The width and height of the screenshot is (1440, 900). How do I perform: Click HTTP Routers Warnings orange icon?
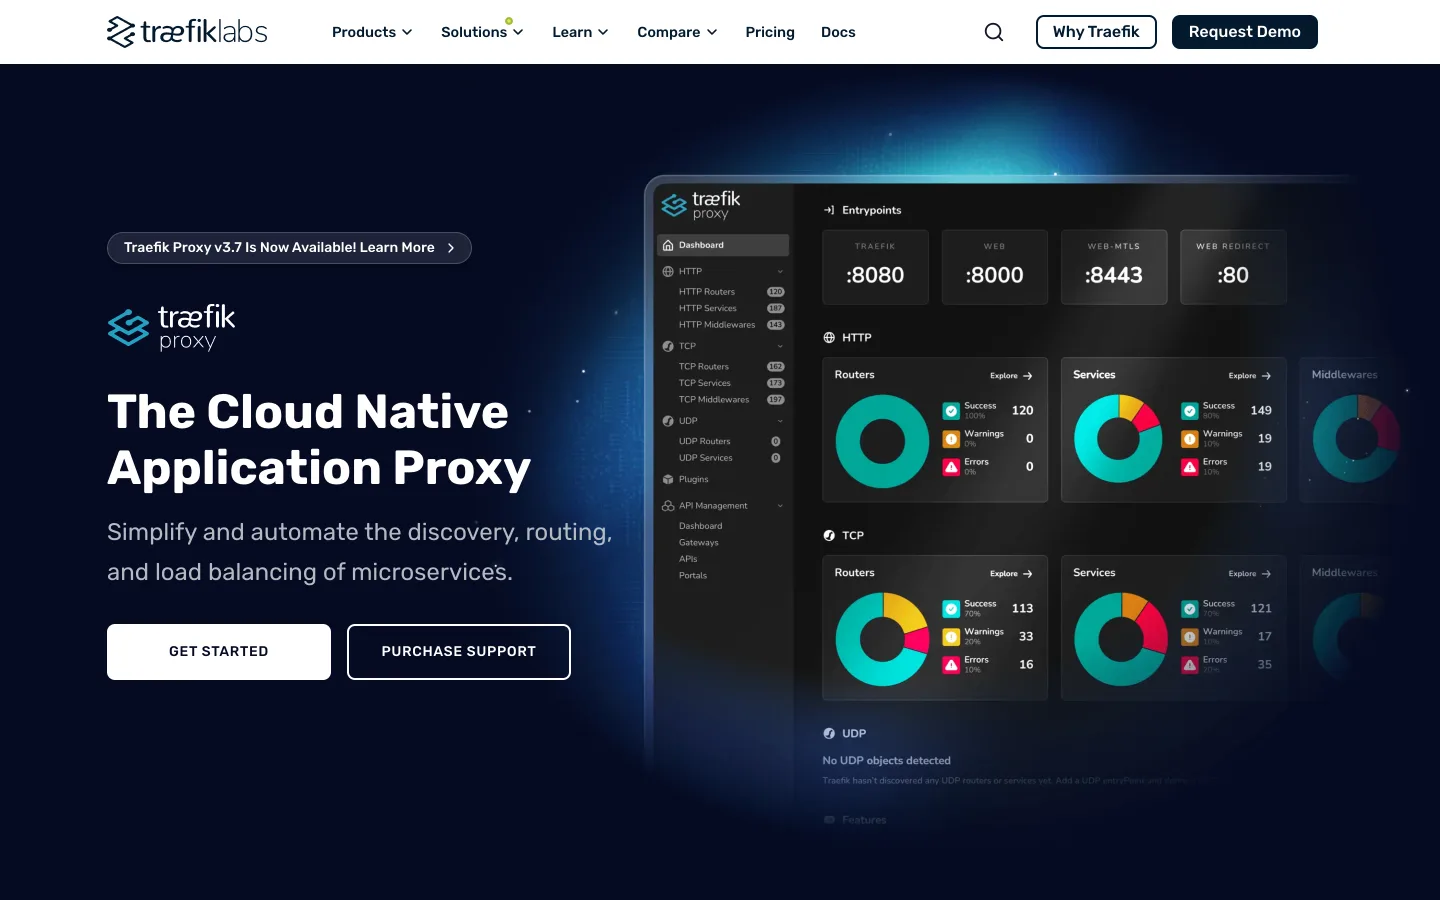[x=951, y=439]
